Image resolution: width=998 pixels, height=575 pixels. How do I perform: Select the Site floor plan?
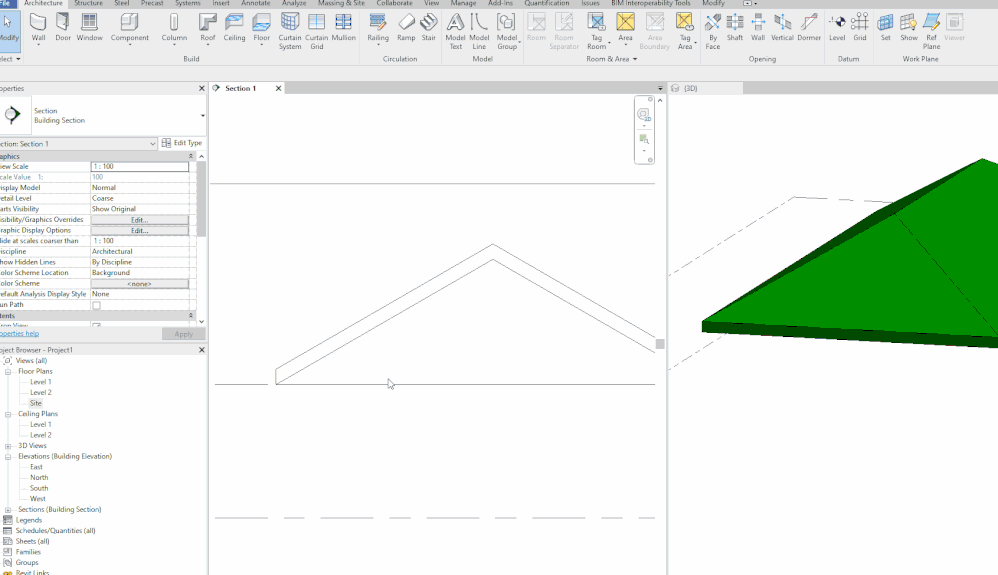pos(36,403)
